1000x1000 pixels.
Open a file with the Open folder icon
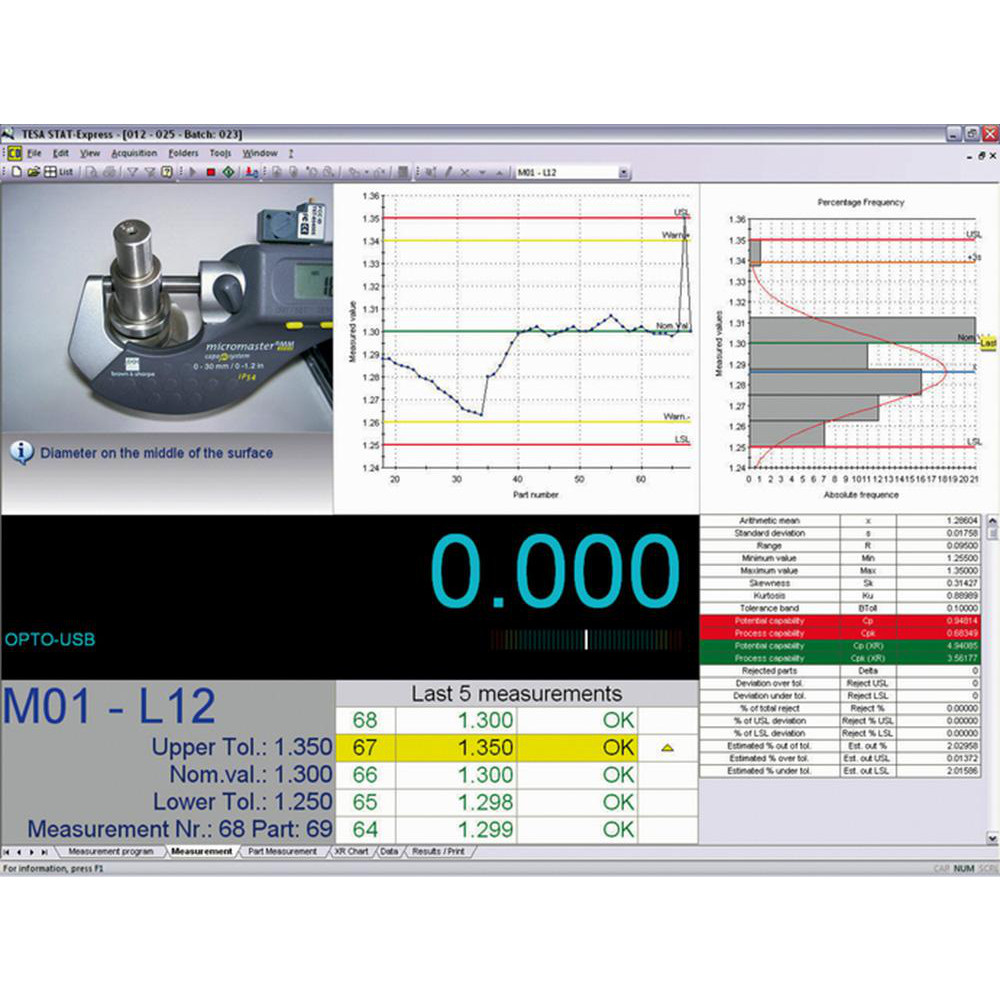tap(32, 172)
